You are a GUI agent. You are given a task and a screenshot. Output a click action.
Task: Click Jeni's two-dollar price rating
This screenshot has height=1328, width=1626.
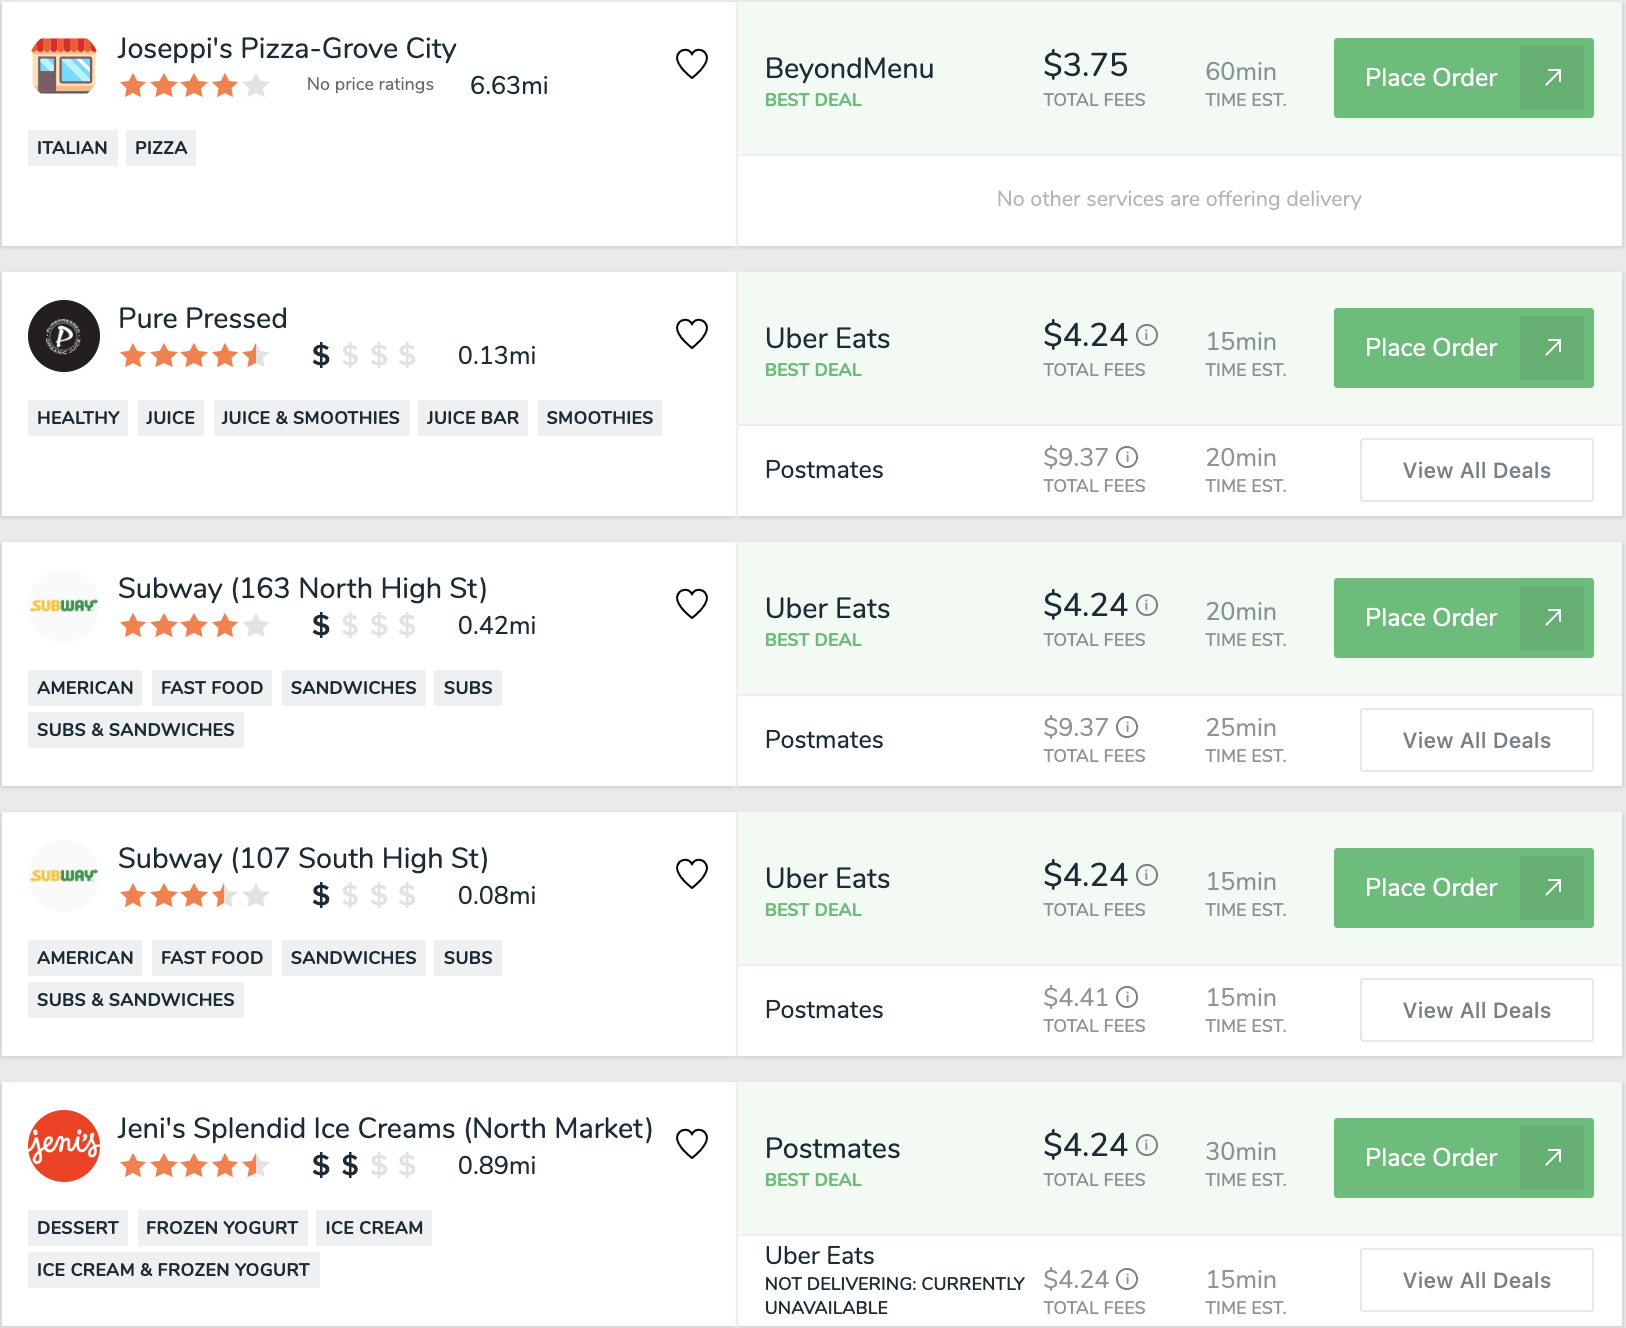coord(363,1165)
